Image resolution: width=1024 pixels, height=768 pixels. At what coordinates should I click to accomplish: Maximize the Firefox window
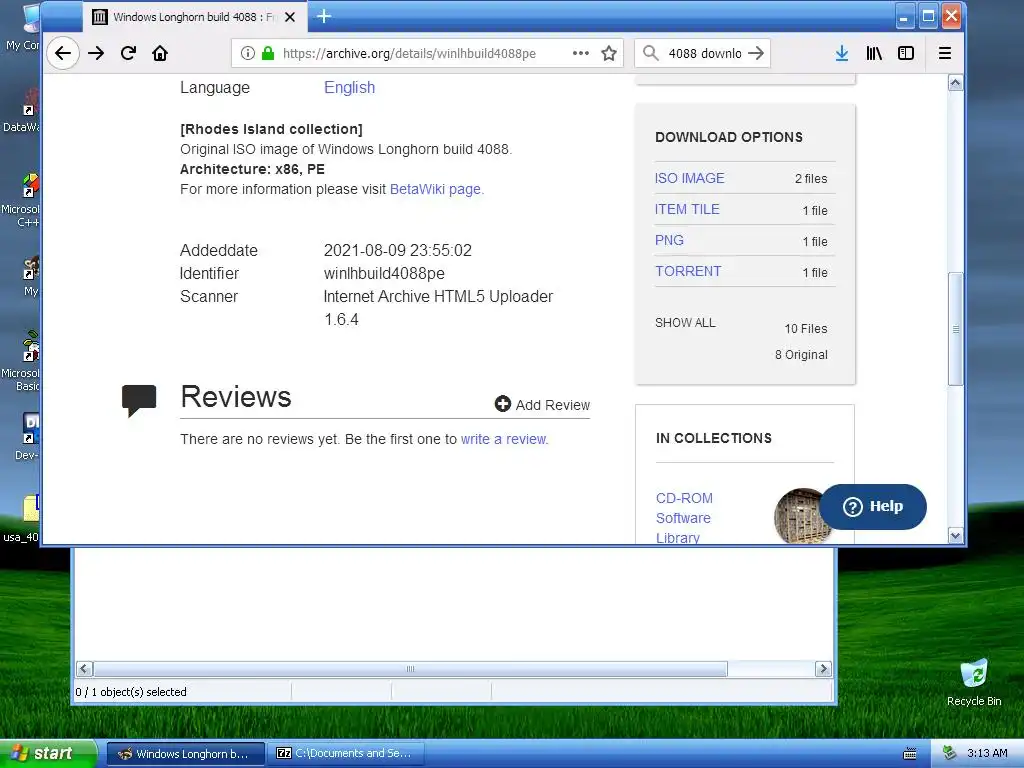coord(928,16)
